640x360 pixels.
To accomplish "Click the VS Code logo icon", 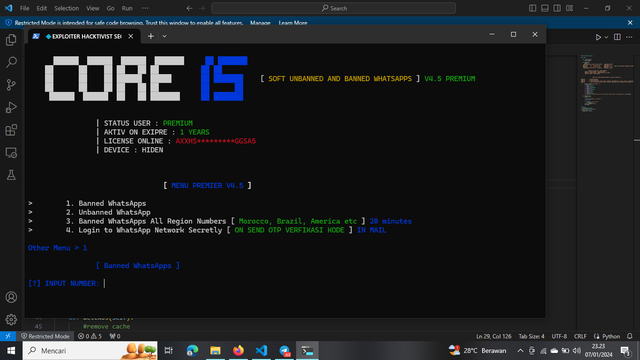I will [x=8, y=8].
